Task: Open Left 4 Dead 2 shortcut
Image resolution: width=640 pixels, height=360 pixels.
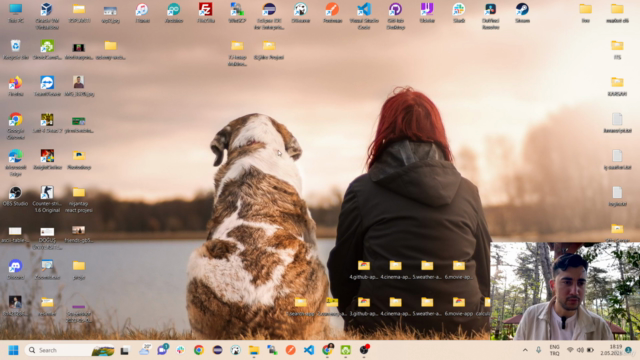Action: (x=47, y=123)
